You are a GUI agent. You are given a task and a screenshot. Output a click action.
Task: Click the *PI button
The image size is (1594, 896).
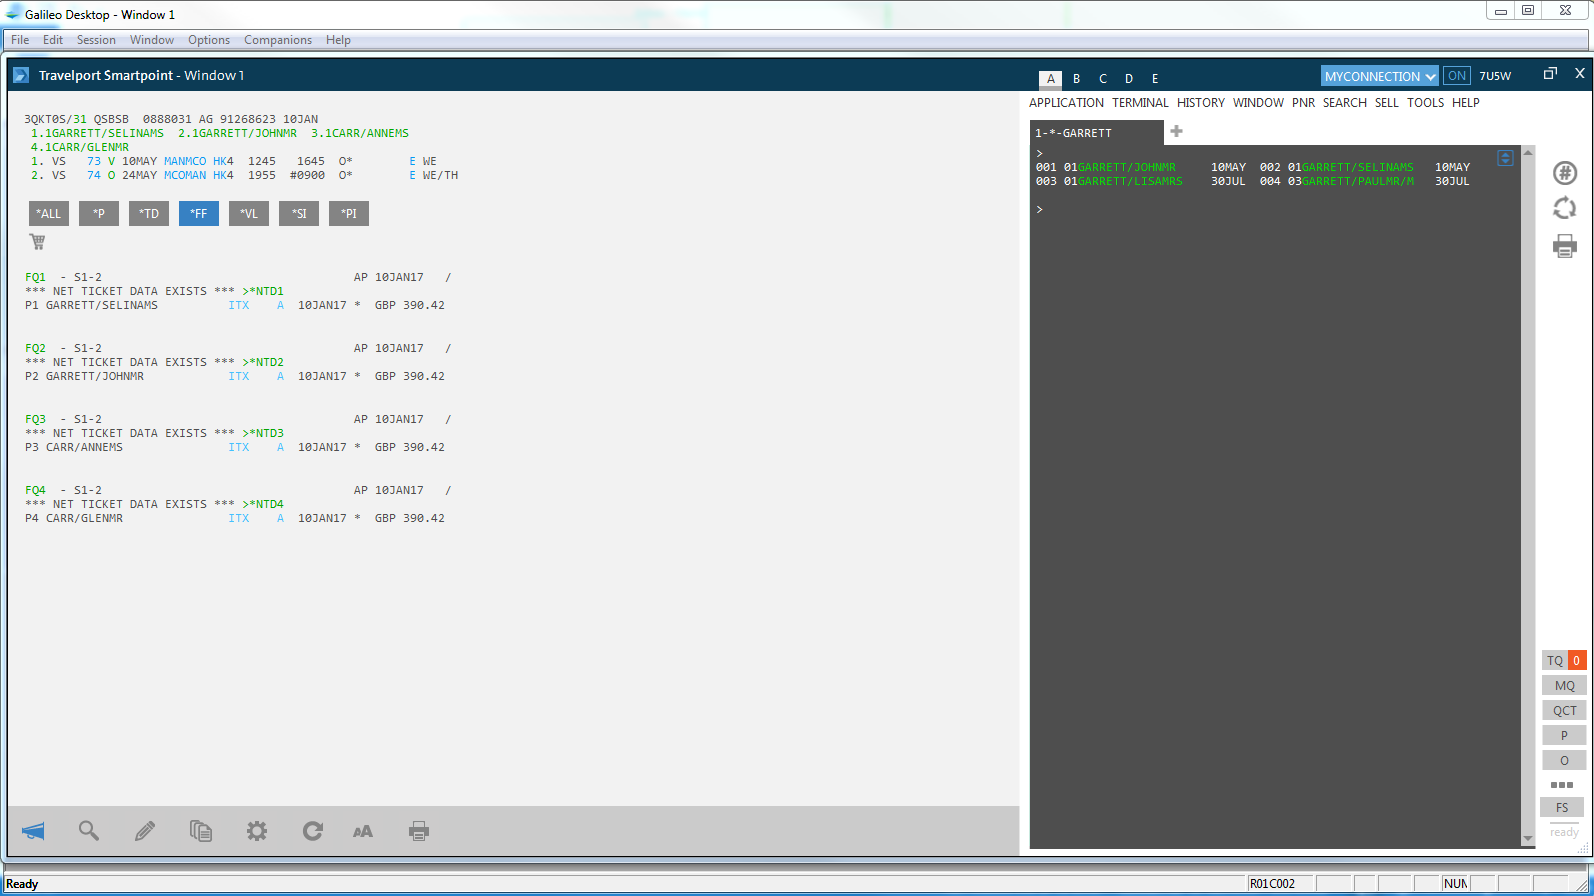[x=349, y=213]
